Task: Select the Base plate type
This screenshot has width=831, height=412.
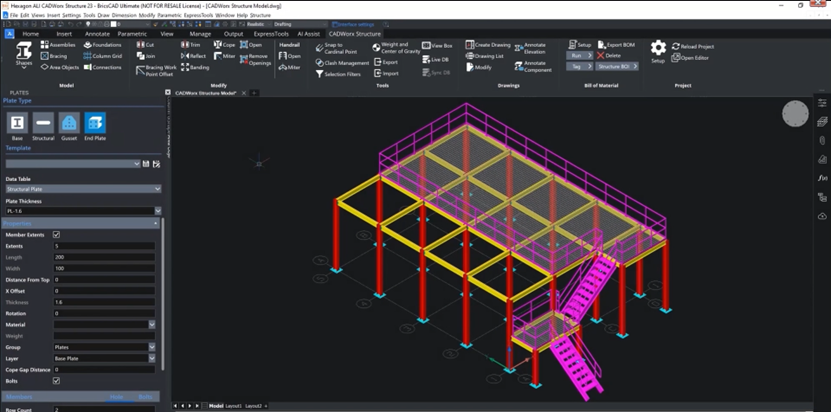Action: click(17, 126)
